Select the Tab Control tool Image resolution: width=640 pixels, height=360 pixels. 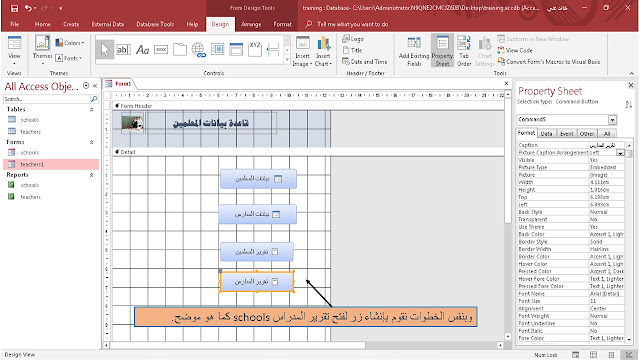coord(180,50)
